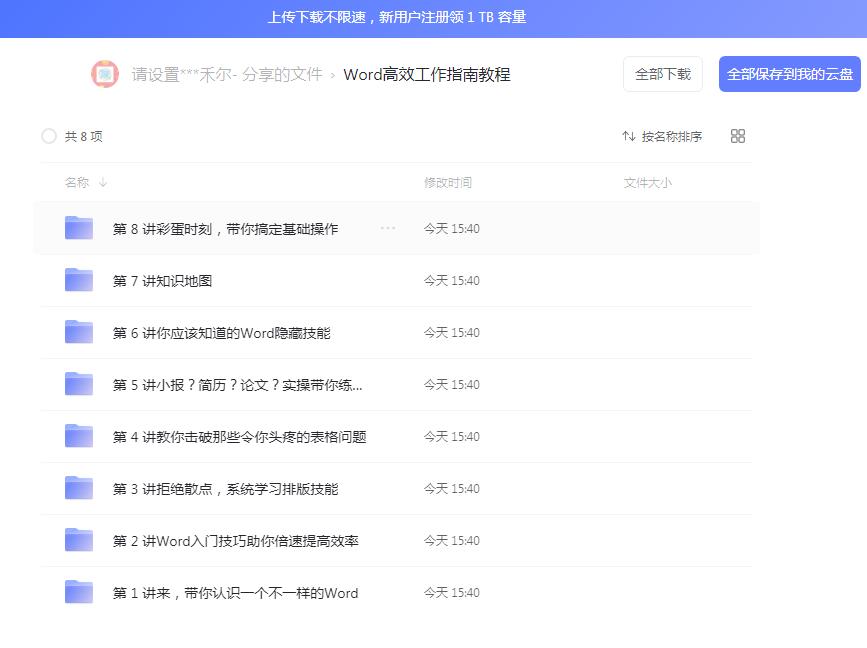The width and height of the screenshot is (867, 648).
Task: Click the 文件大小 column header
Action: pos(647,182)
